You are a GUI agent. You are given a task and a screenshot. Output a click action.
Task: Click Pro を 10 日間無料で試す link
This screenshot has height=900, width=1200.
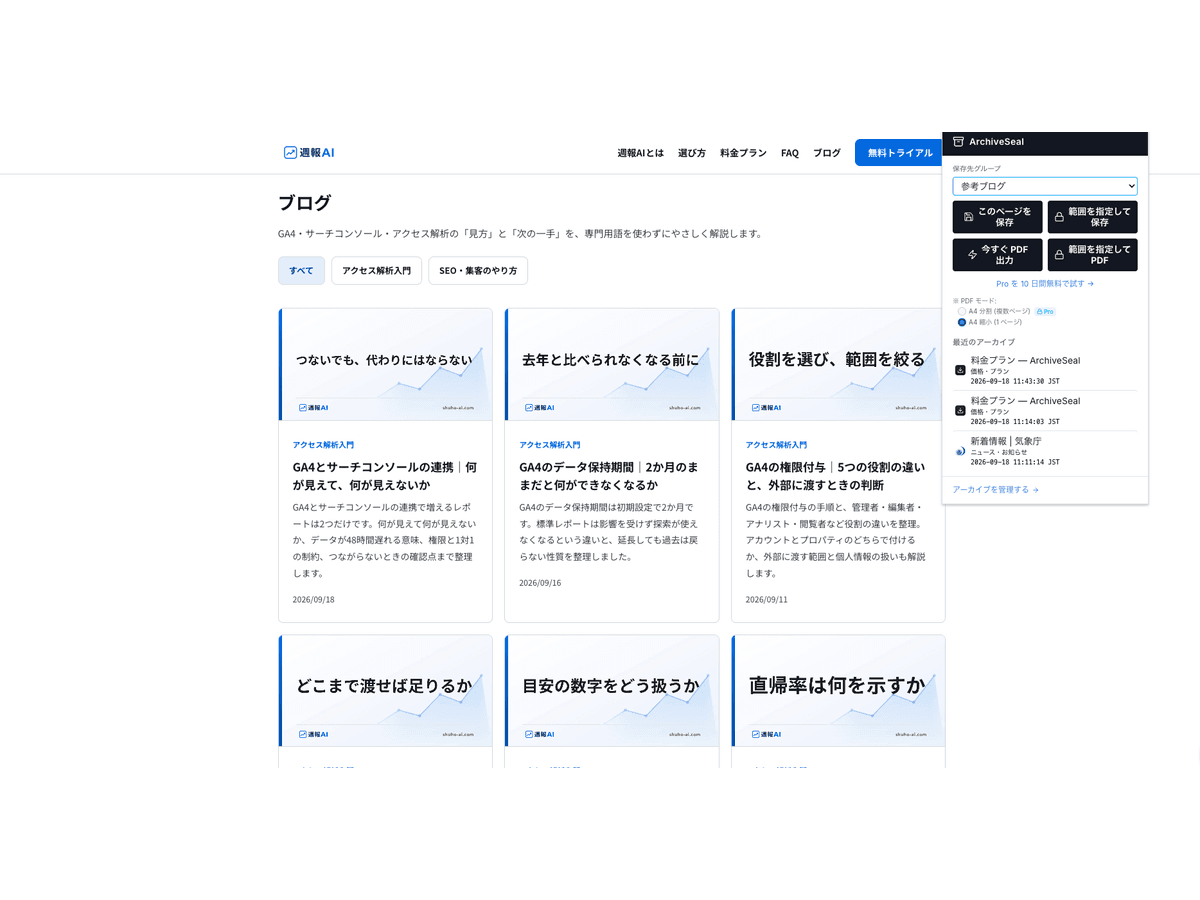click(1045, 284)
